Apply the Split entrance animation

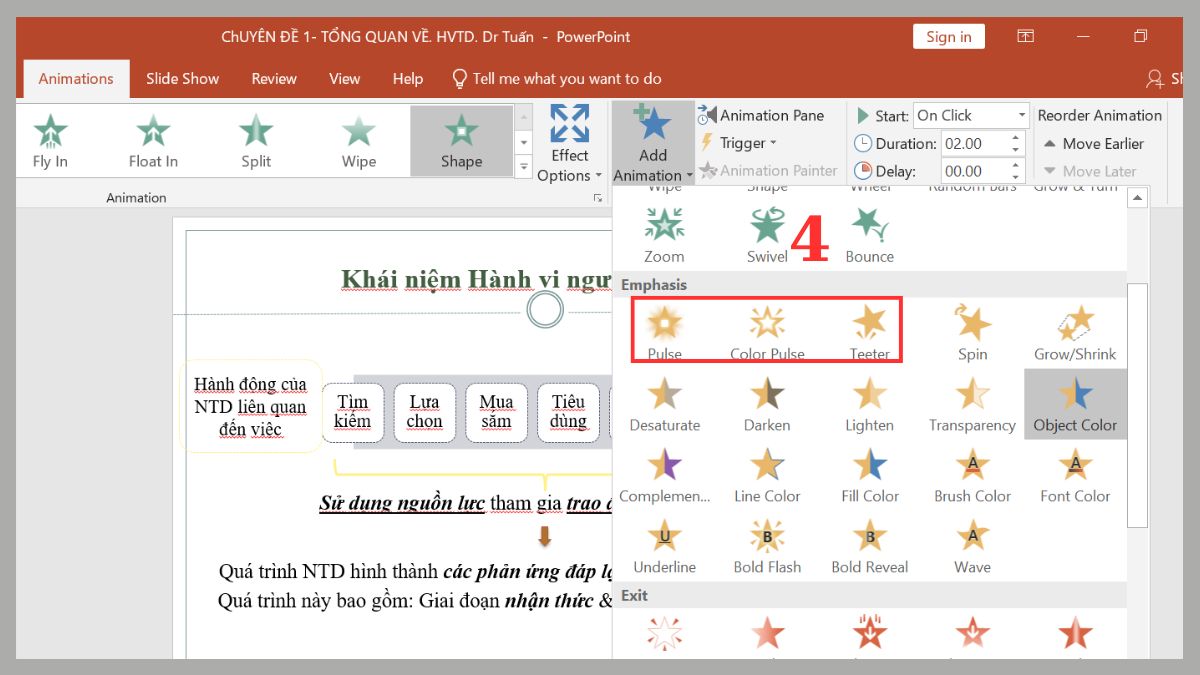(x=255, y=140)
